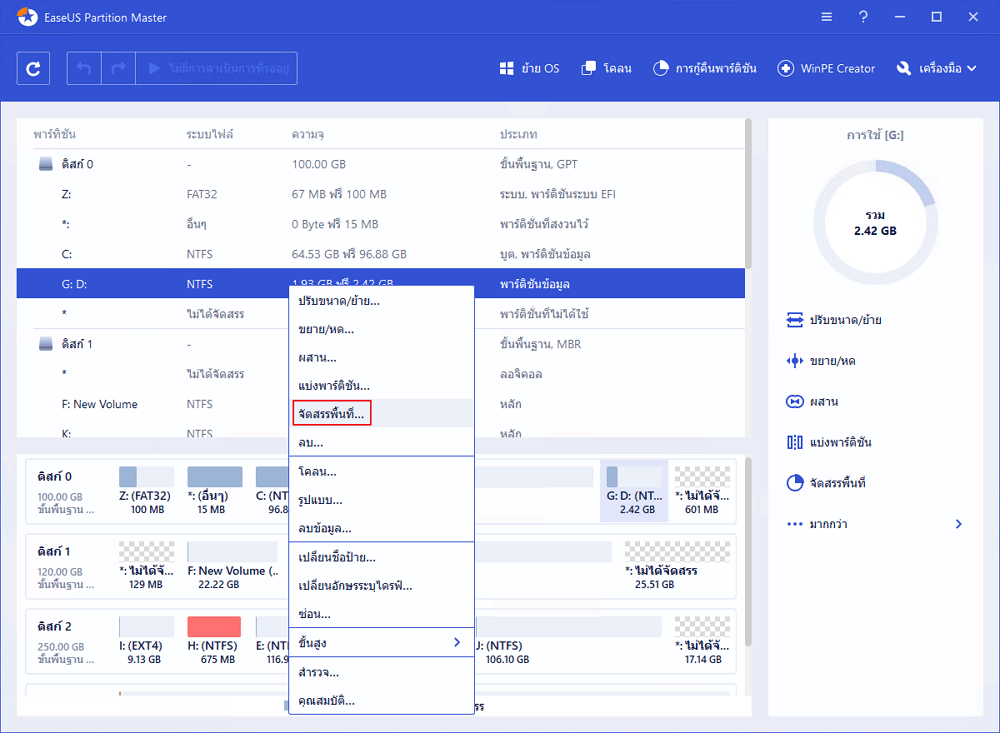Open the hamburger menu in title bar
This screenshot has height=733, width=1000.
tap(827, 17)
